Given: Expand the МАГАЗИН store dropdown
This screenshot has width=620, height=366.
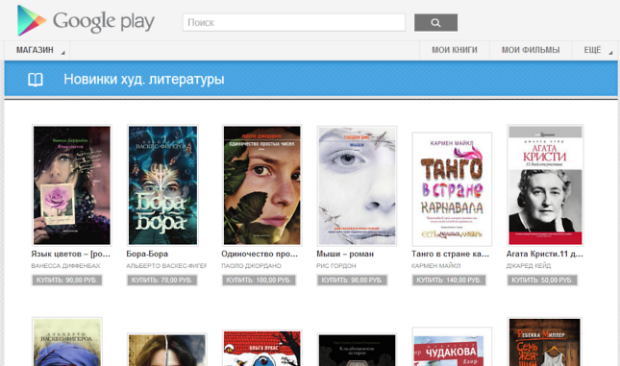Looking at the screenshot, I should 37,50.
